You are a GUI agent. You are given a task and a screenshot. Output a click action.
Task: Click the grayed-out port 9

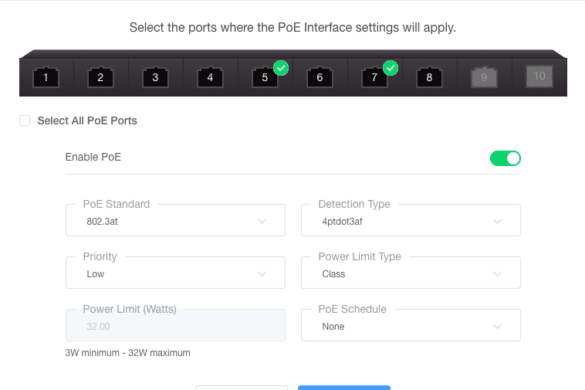click(x=484, y=77)
